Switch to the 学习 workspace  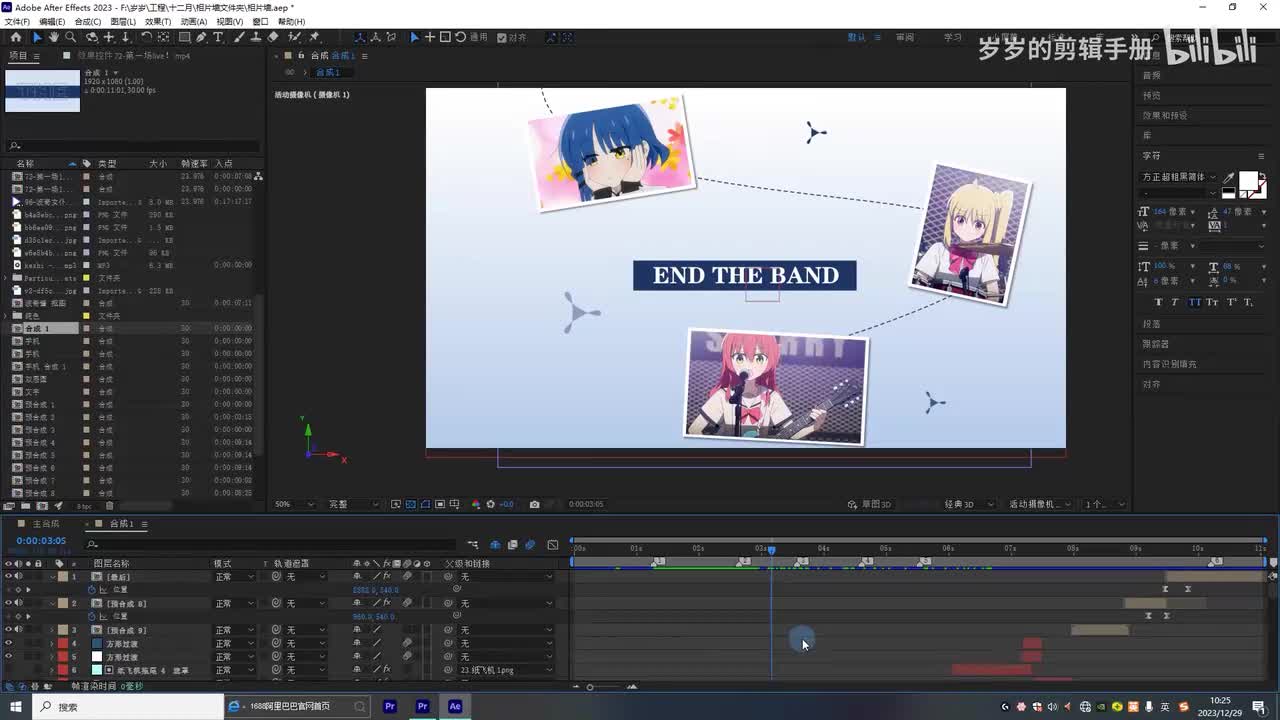tap(953, 37)
